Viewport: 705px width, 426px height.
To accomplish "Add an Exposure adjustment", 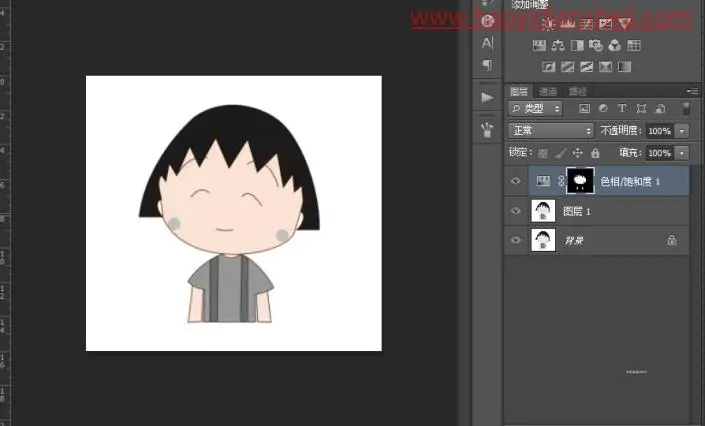I will pyautogui.click(x=606, y=24).
